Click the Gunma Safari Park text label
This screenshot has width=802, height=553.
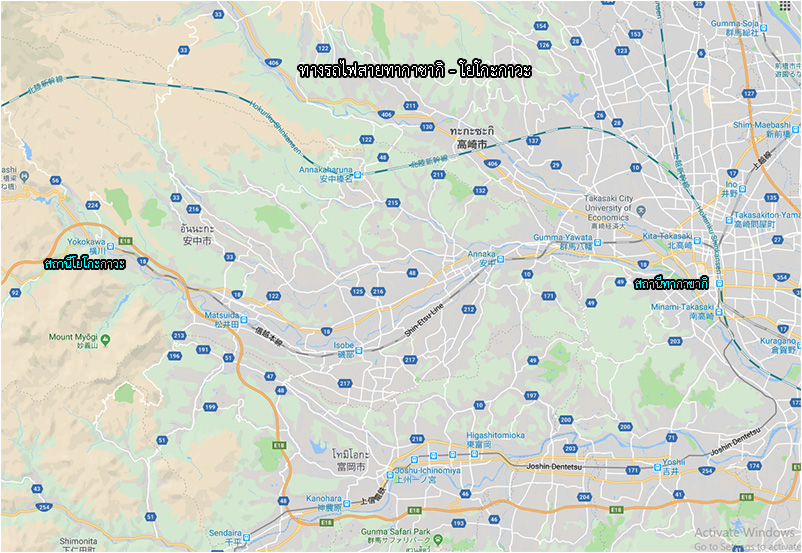396,532
